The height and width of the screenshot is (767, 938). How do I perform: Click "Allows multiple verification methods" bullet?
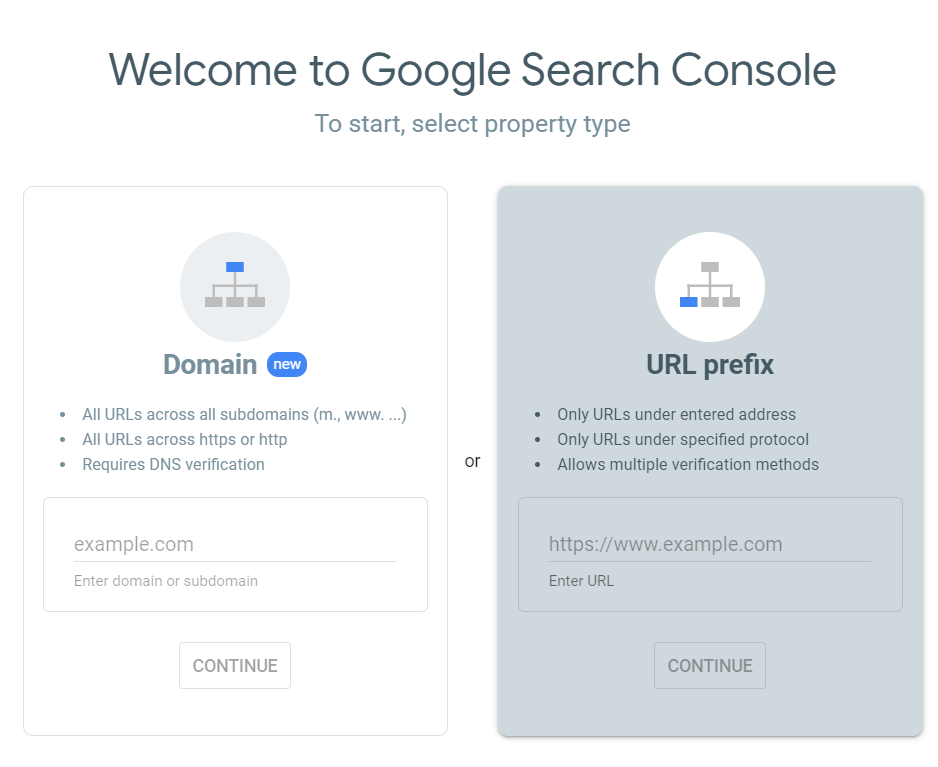(x=688, y=465)
